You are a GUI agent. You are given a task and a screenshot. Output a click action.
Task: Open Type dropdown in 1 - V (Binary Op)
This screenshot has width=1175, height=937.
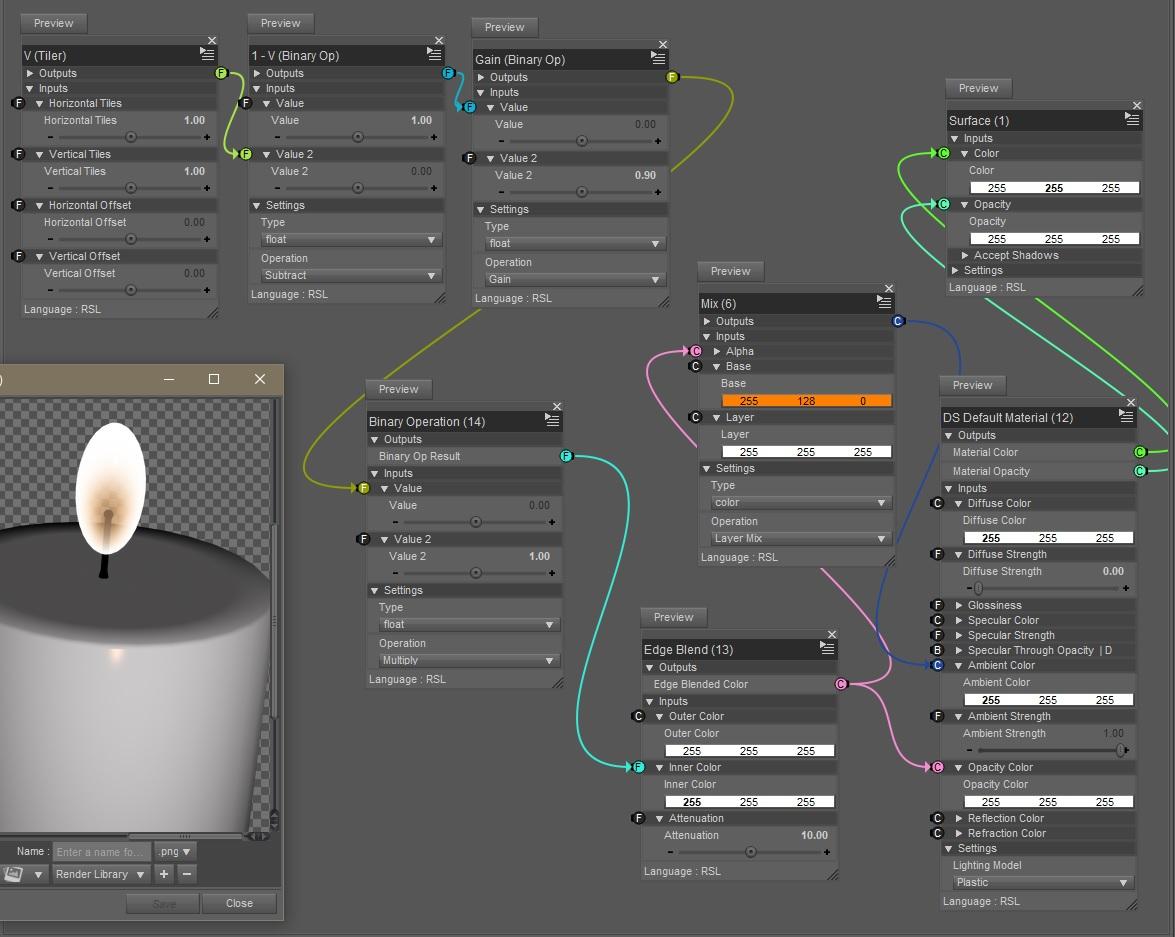(x=349, y=239)
